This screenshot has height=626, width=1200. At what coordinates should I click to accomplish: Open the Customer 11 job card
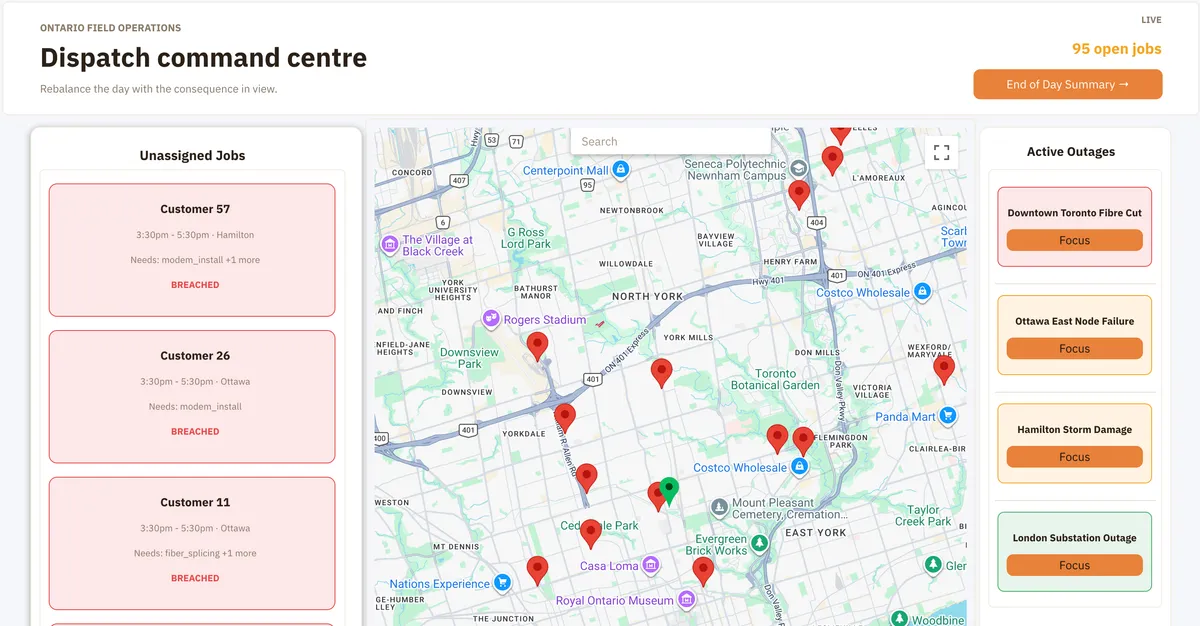[192, 543]
